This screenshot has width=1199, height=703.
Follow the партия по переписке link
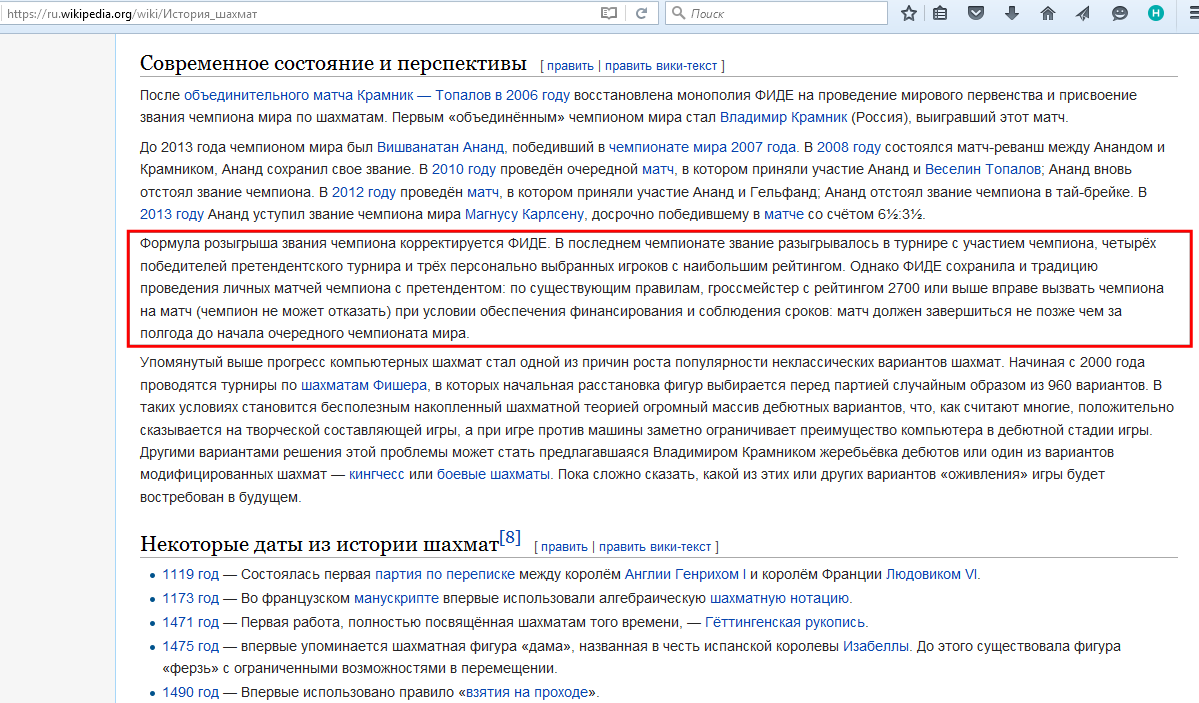445,574
